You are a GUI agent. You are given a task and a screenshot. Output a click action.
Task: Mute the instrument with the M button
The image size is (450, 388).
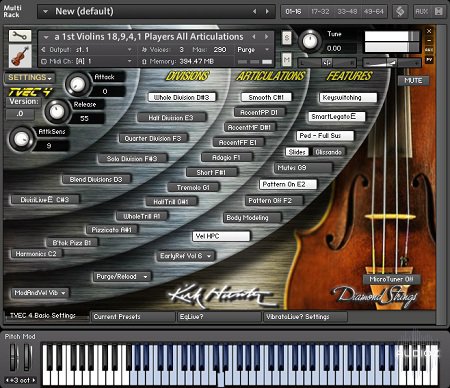[286, 60]
